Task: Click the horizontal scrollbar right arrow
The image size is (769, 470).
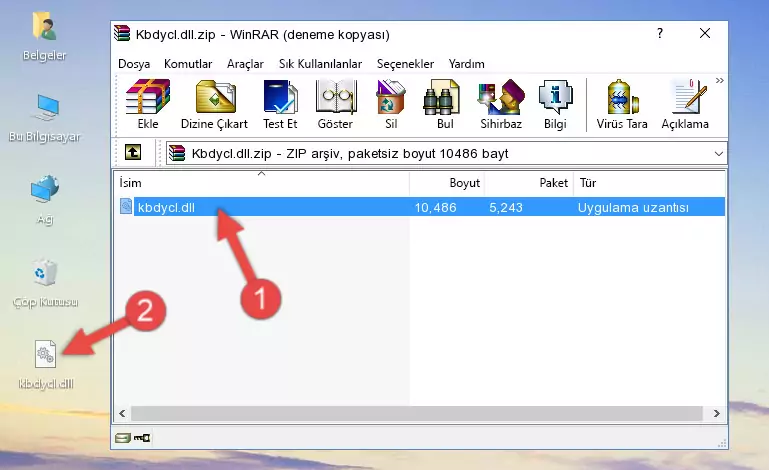Action: point(717,414)
